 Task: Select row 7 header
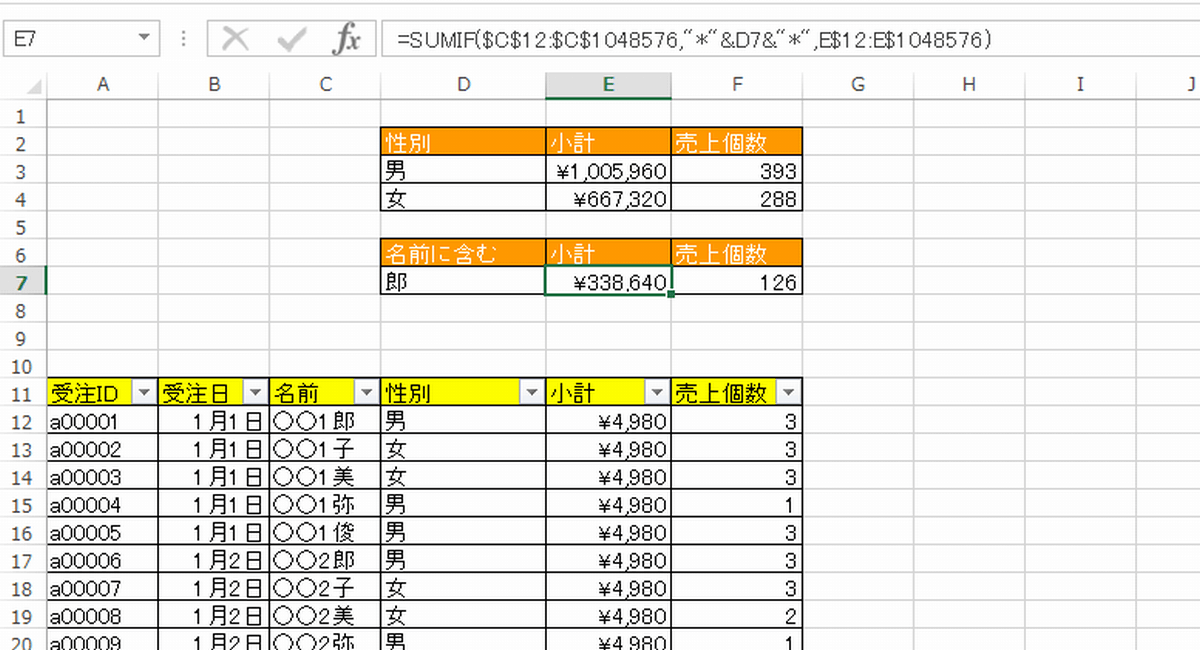pyautogui.click(x=23, y=282)
